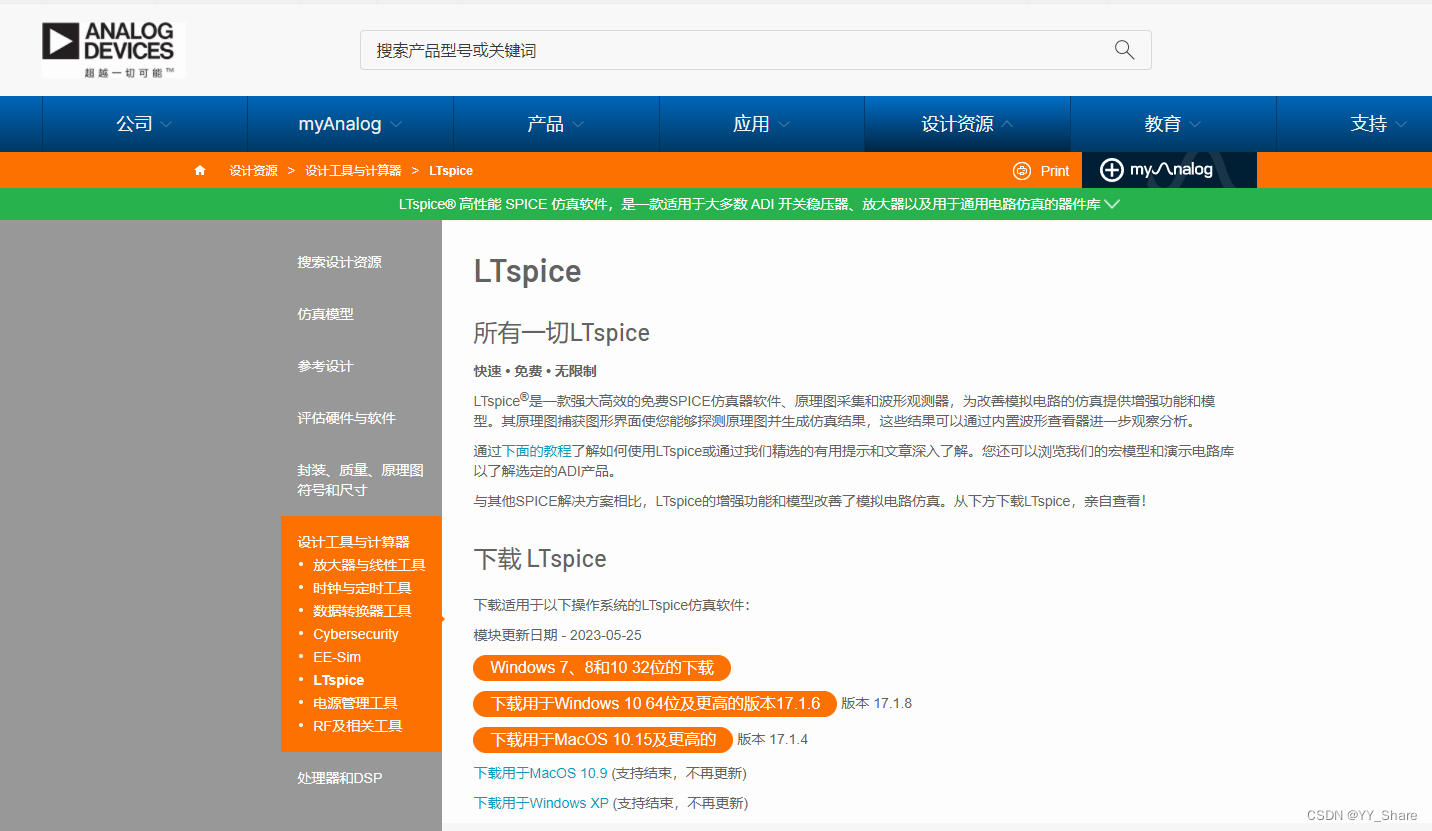Download the MacOS 10.15 version
The height and width of the screenshot is (831, 1432).
point(603,740)
